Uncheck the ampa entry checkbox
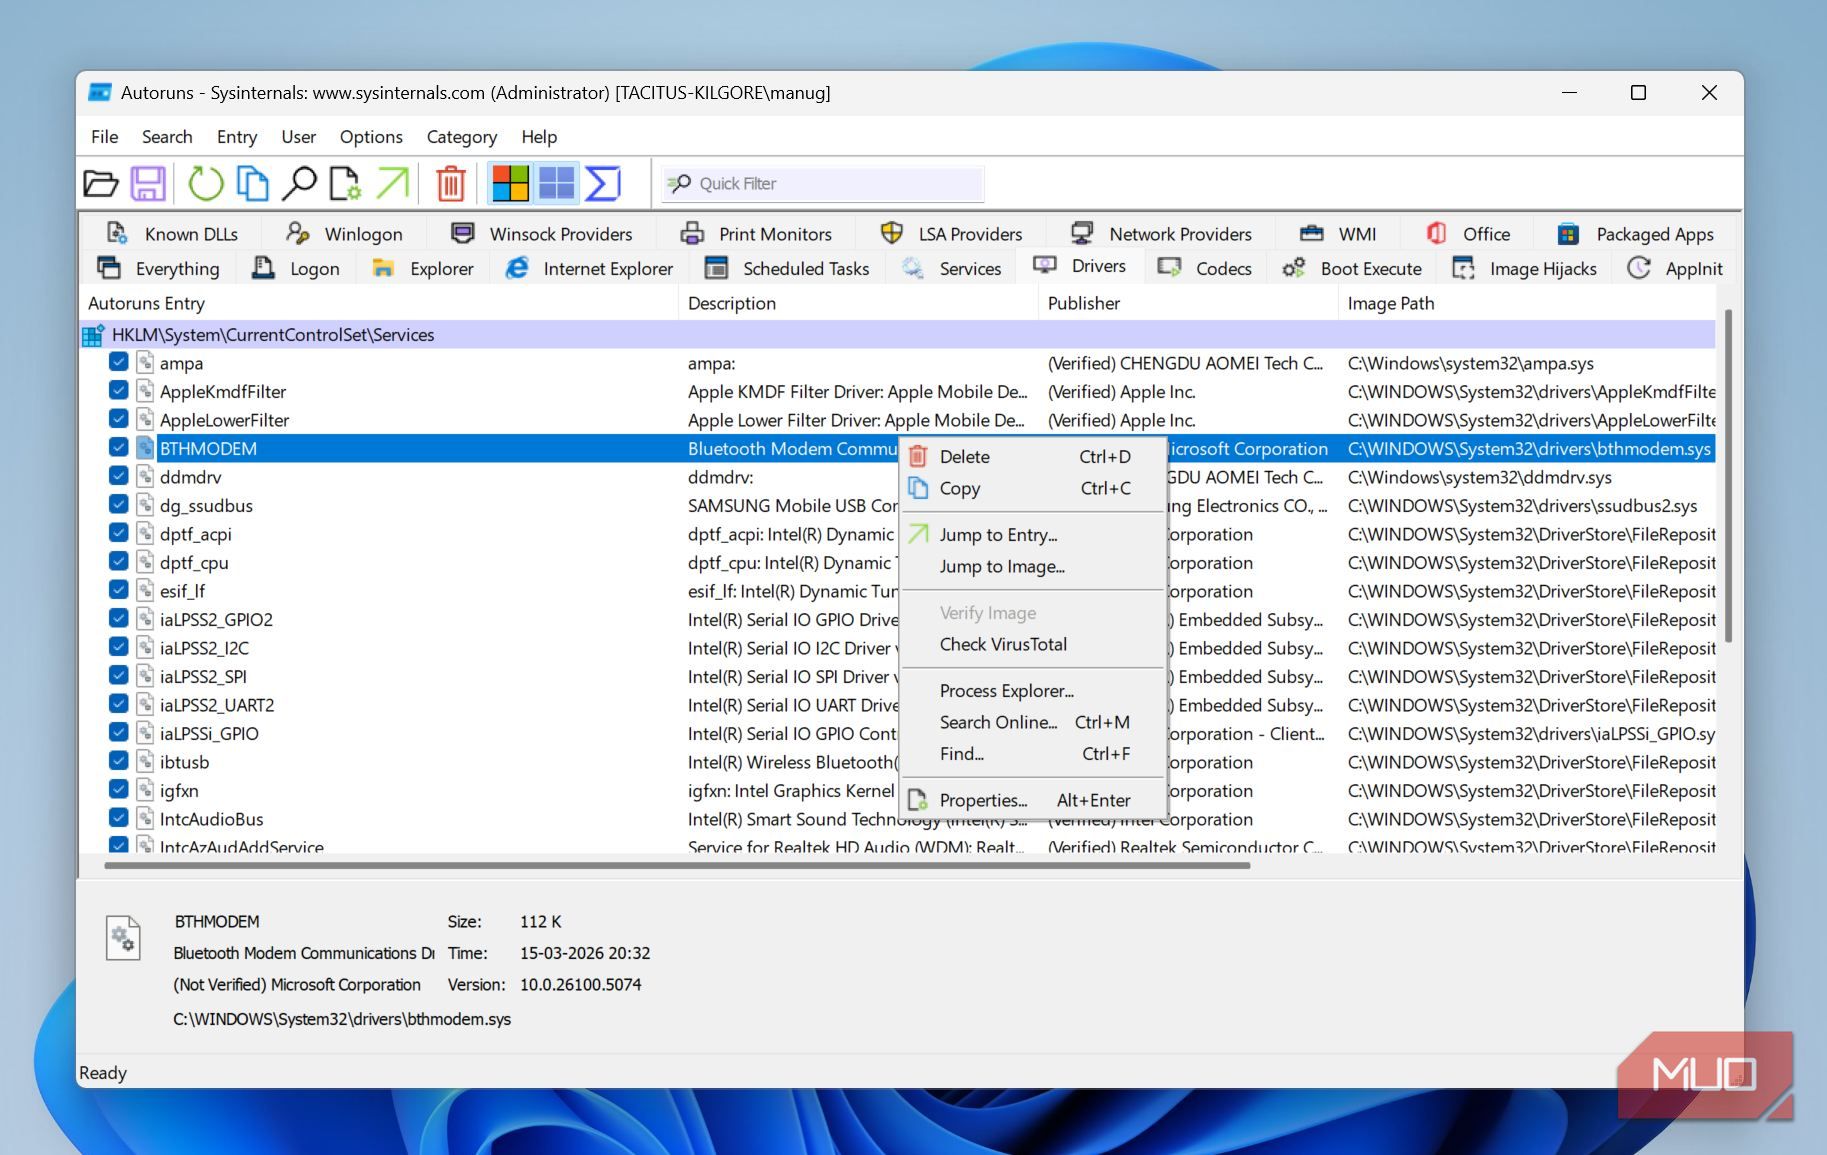1827x1155 pixels. [119, 362]
